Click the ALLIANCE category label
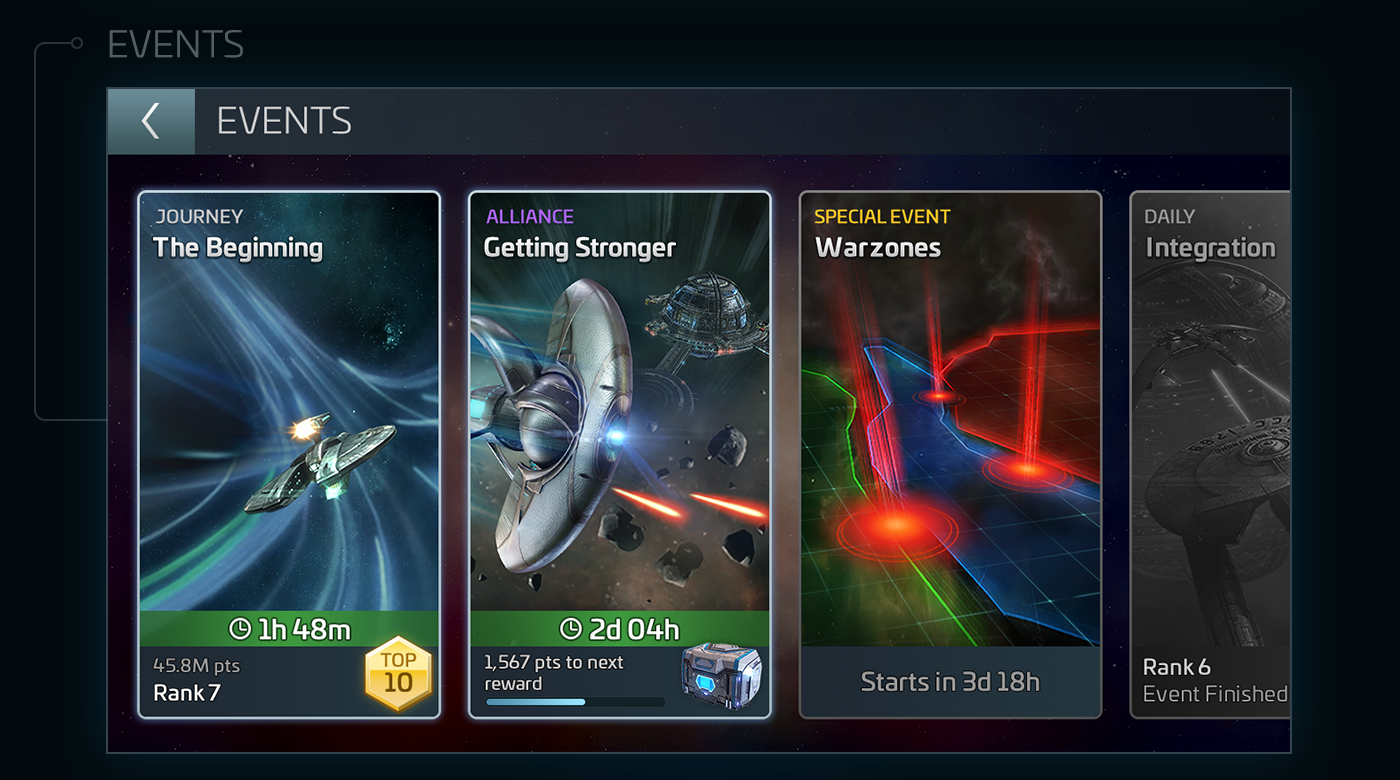Image resolution: width=1400 pixels, height=780 pixels. point(529,216)
